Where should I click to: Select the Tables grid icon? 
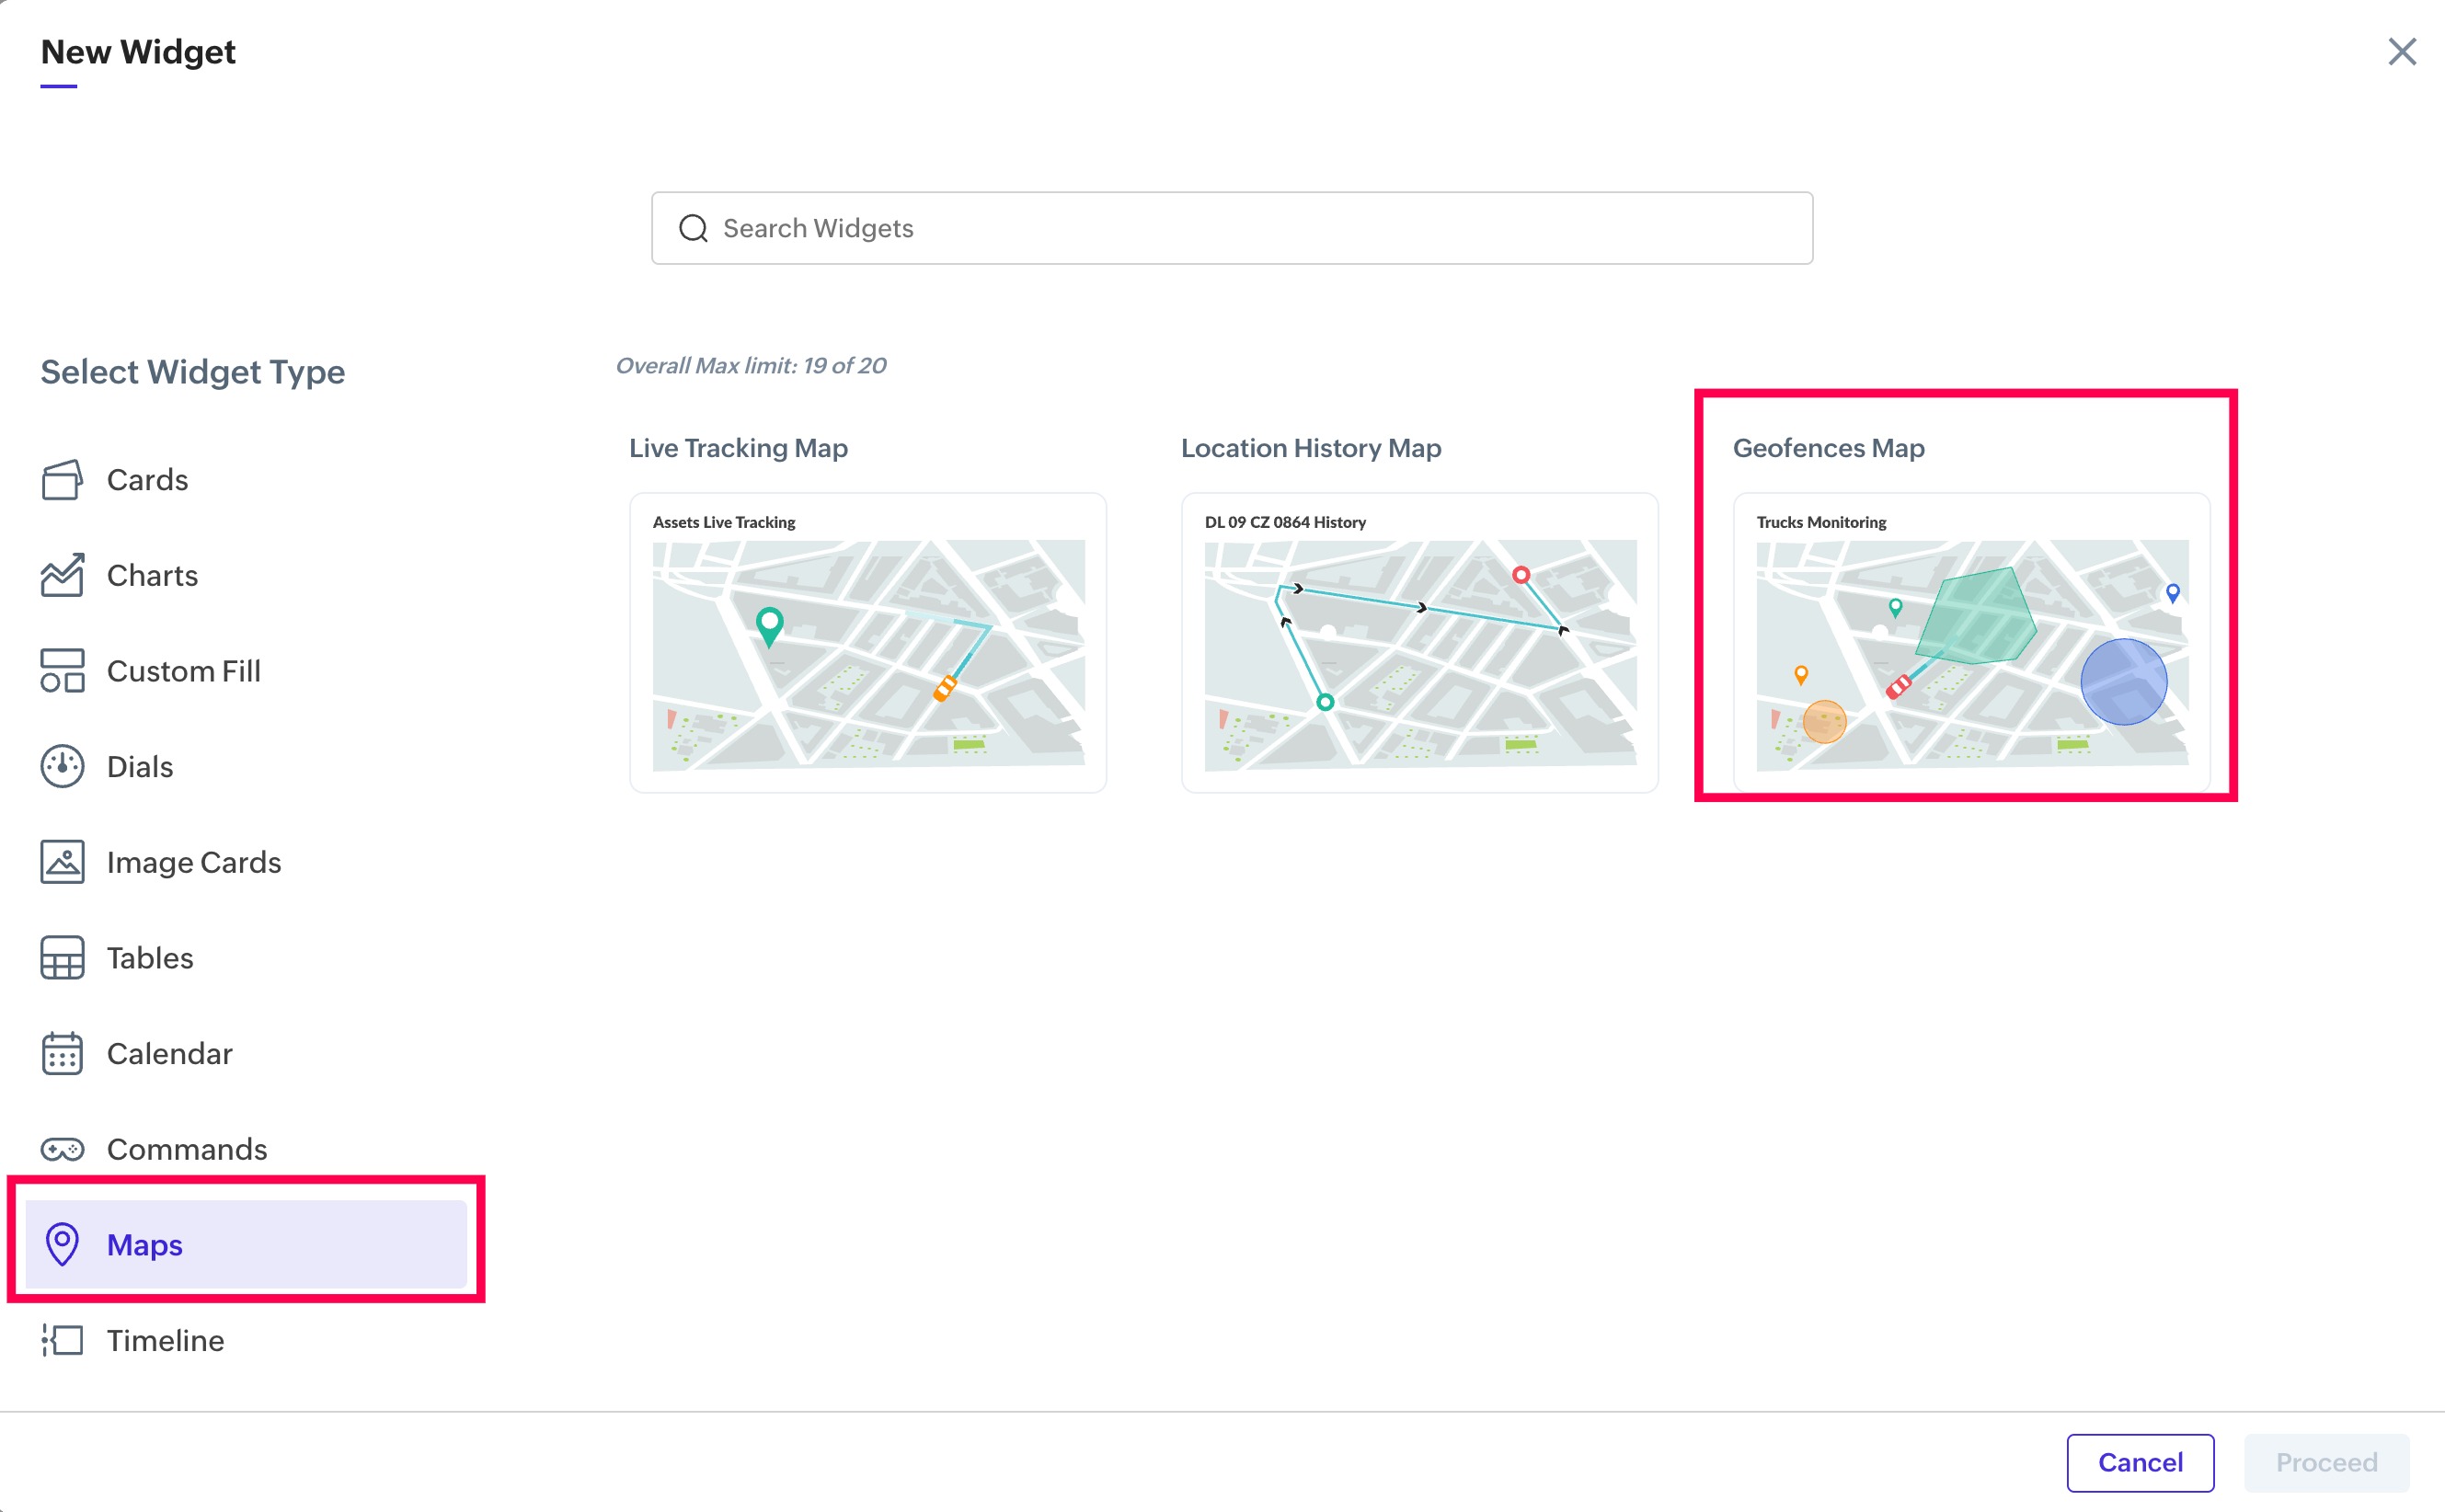(x=62, y=958)
